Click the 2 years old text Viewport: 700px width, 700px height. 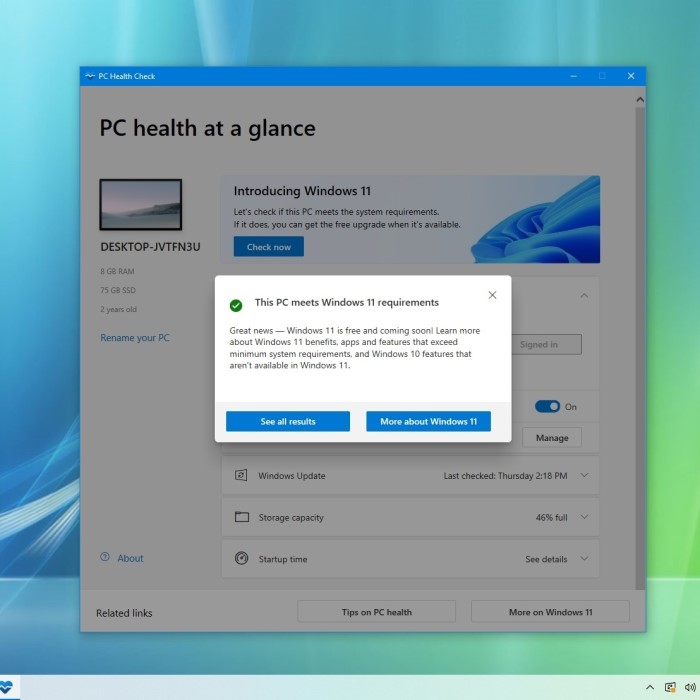[x=118, y=309]
